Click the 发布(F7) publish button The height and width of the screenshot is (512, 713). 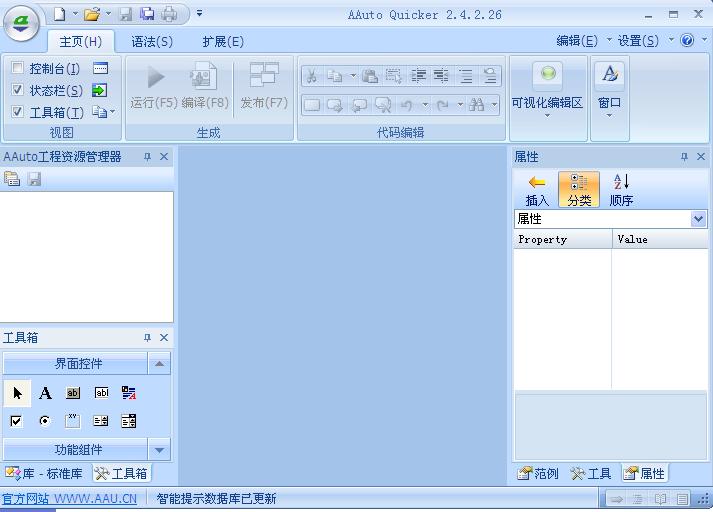click(264, 86)
